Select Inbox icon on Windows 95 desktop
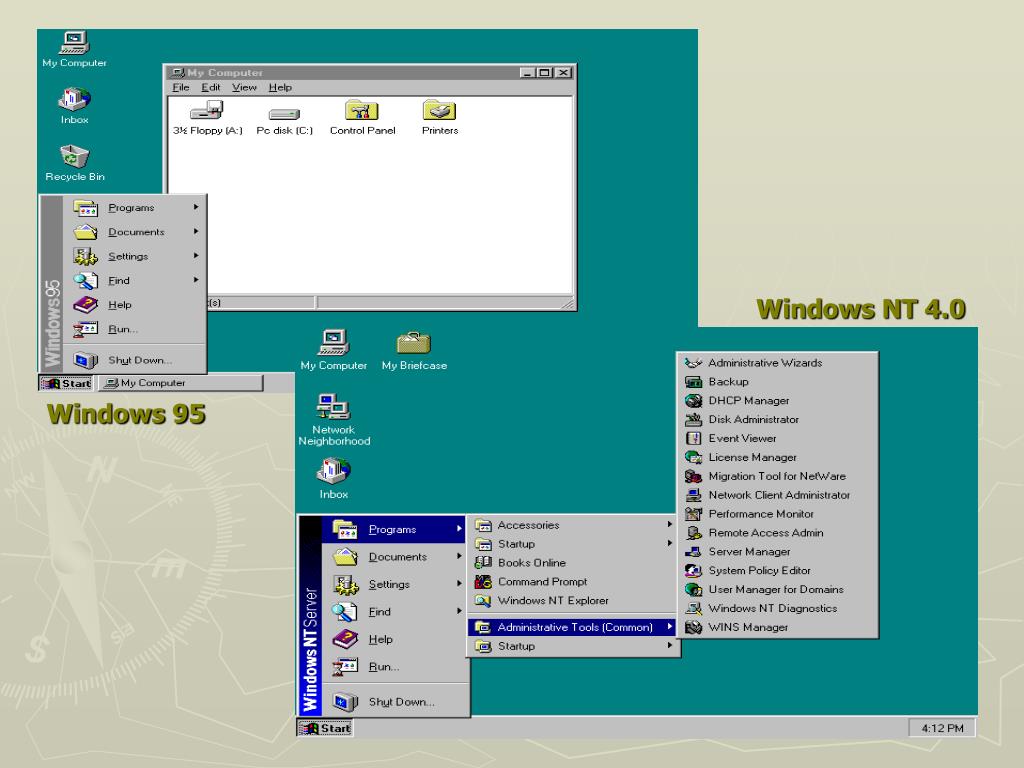Image resolution: width=1024 pixels, height=768 pixels. pos(74,106)
